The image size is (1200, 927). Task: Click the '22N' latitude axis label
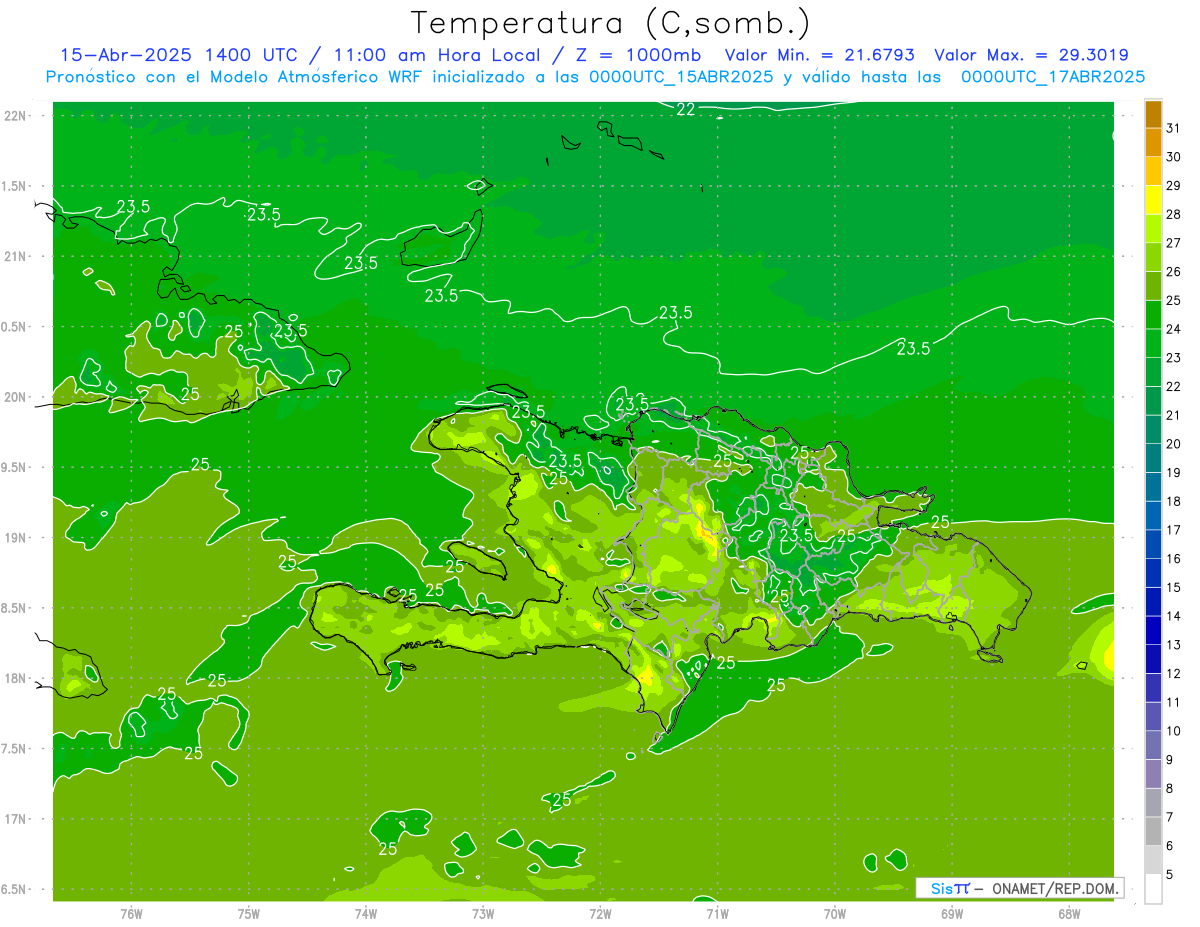pyautogui.click(x=15, y=116)
